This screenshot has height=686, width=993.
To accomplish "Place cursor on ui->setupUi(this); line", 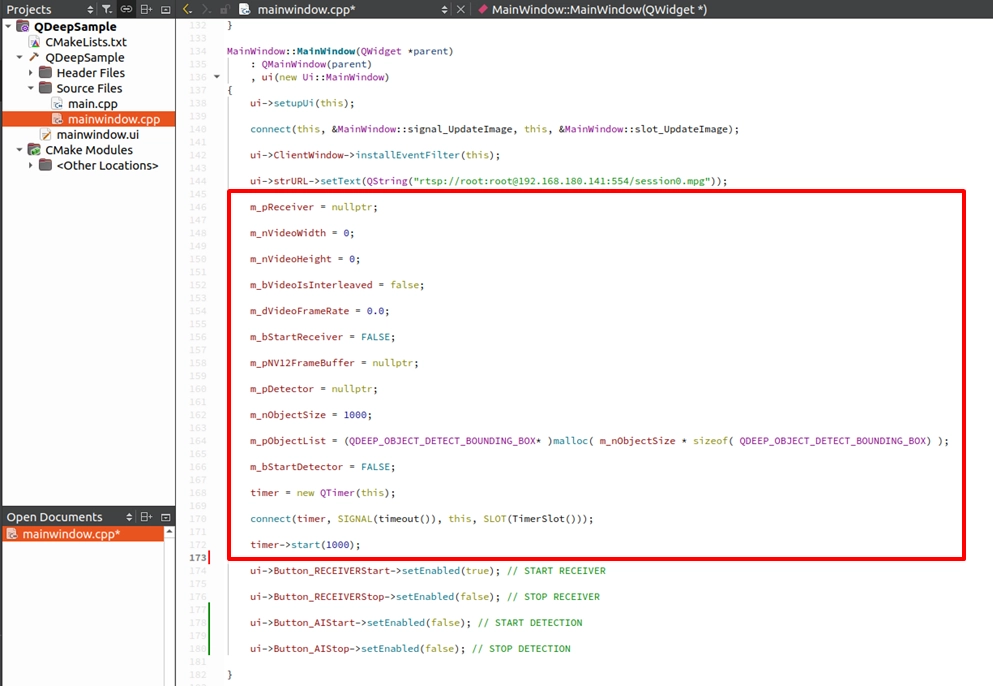I will (302, 103).
